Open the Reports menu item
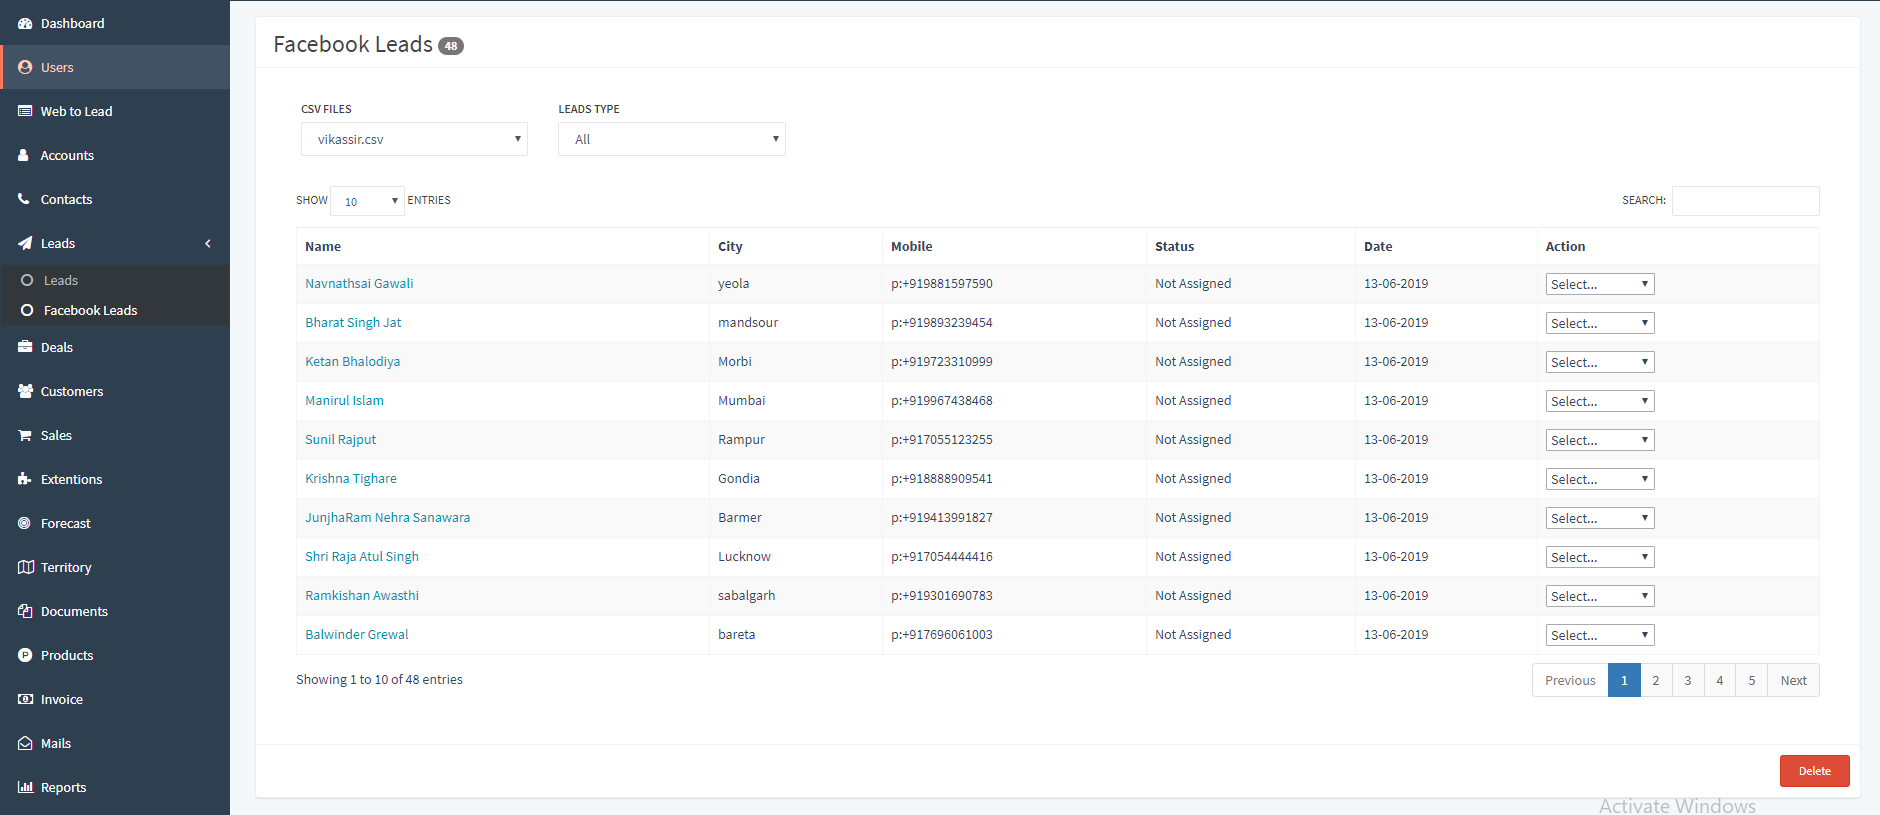 pyautogui.click(x=115, y=787)
